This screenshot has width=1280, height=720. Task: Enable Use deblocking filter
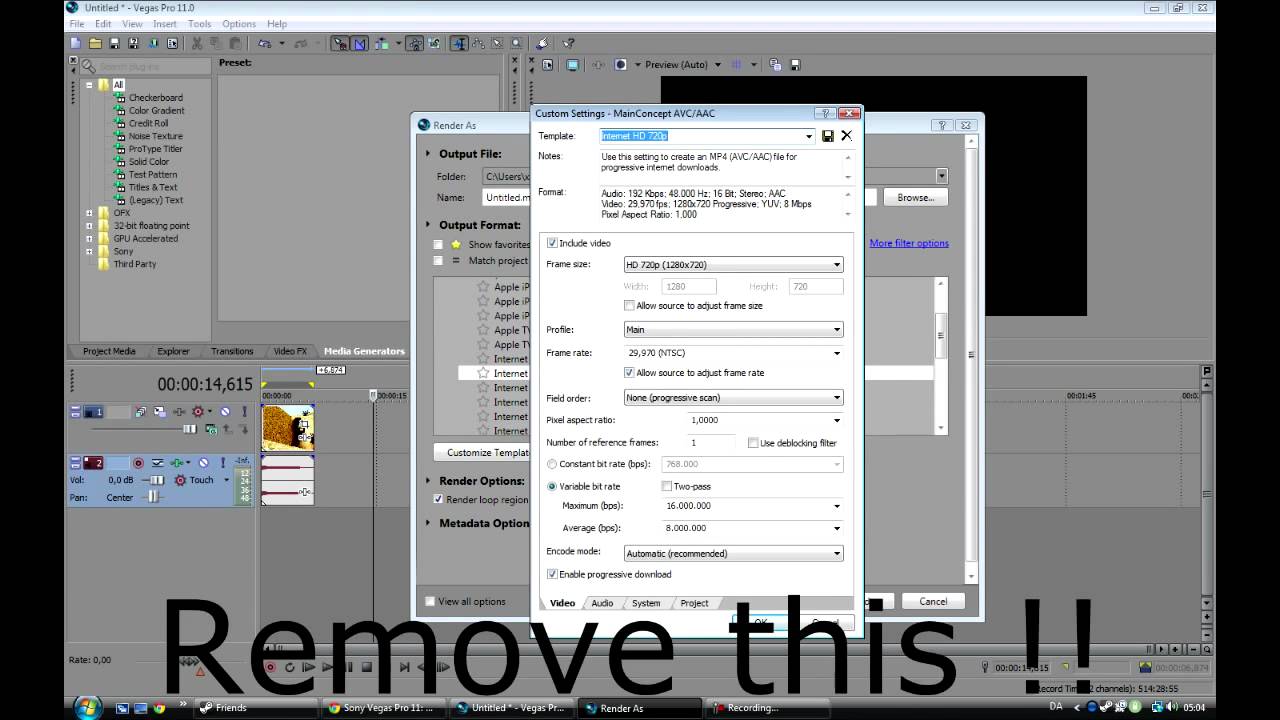[753, 443]
